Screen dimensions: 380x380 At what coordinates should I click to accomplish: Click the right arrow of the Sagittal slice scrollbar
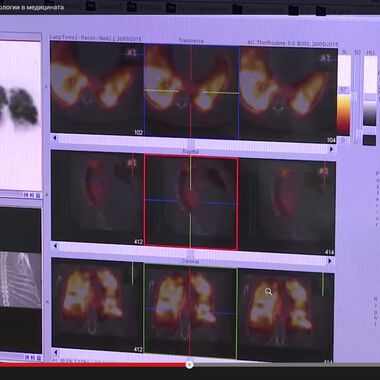(330, 261)
